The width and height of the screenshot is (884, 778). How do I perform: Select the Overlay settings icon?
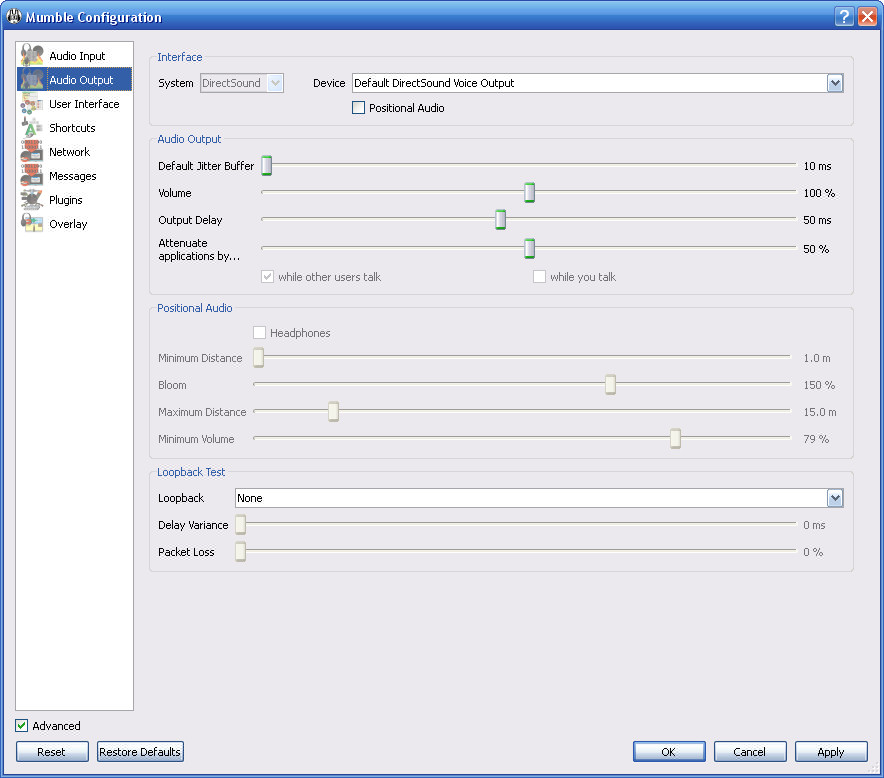pyautogui.click(x=32, y=224)
